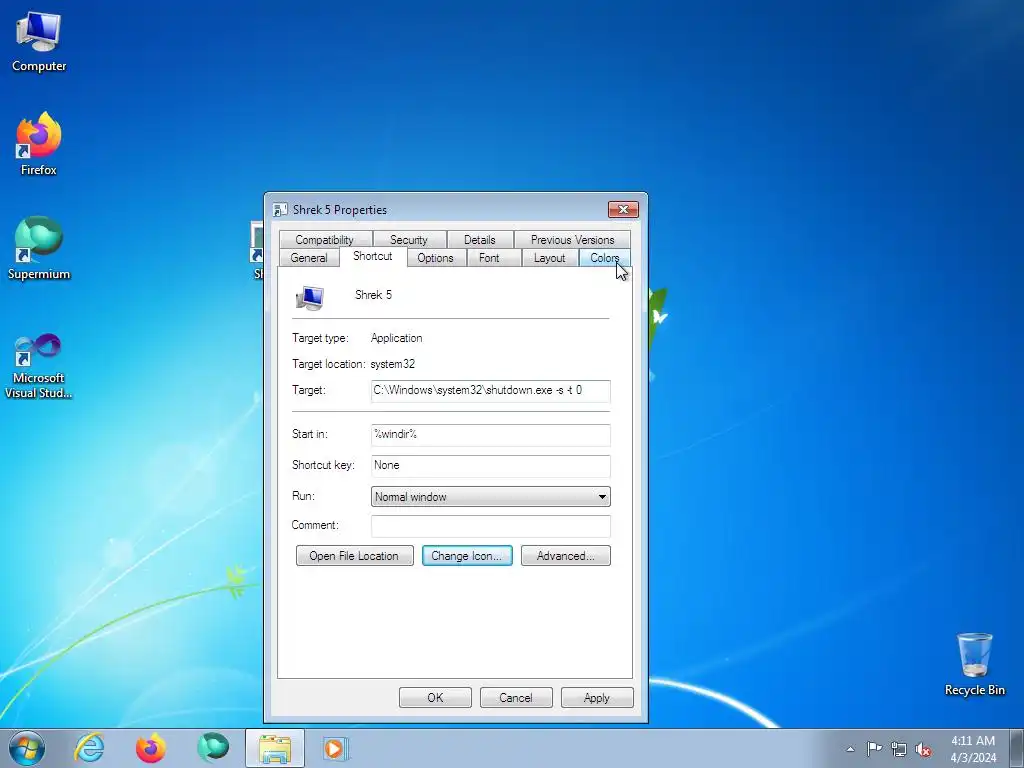Click the 'Shrek 5' name text in dialog
Image resolution: width=1024 pixels, height=768 pixels.
(374, 295)
